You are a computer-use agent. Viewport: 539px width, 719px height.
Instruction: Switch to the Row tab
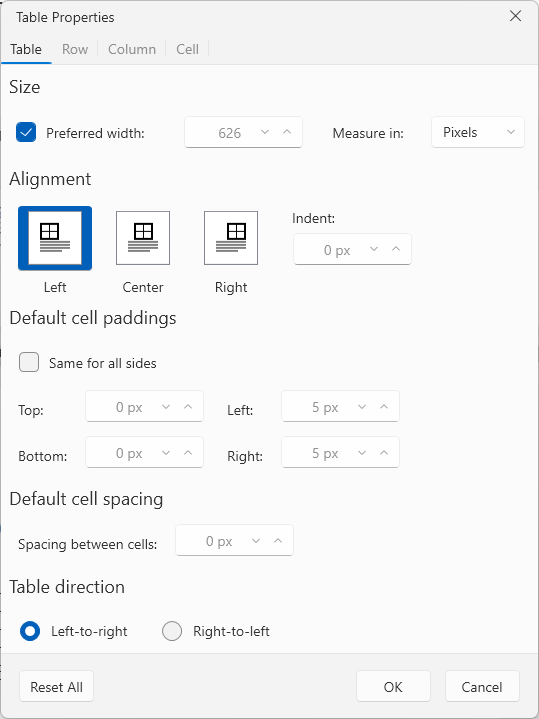click(75, 49)
